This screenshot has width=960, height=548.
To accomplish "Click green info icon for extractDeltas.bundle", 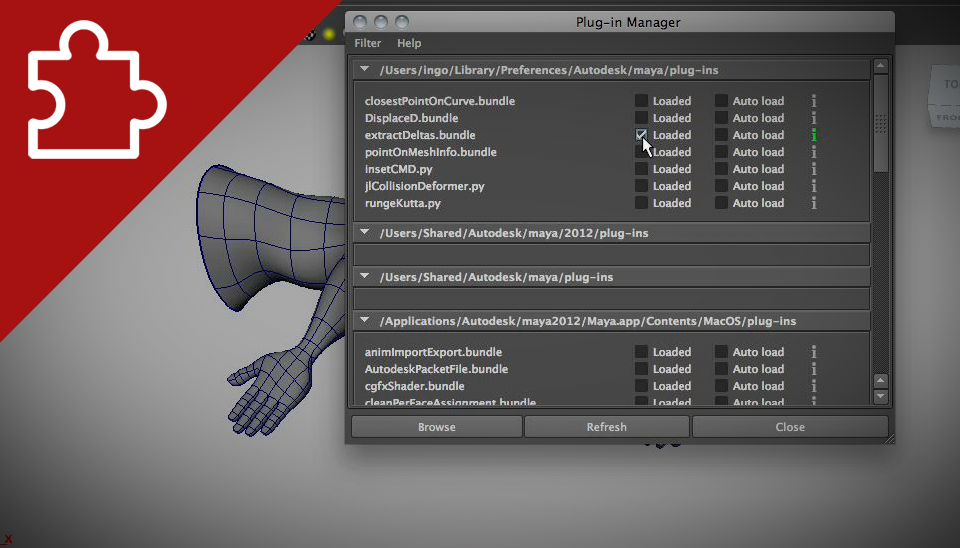I will [x=814, y=135].
